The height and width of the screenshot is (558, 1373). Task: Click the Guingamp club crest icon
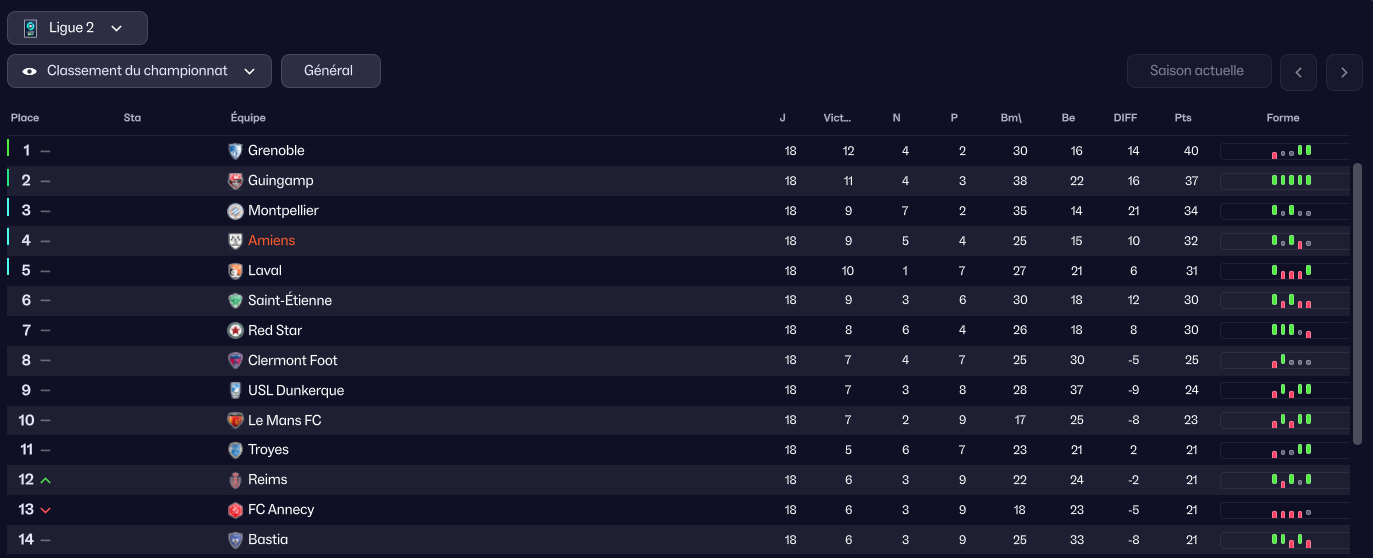235,181
